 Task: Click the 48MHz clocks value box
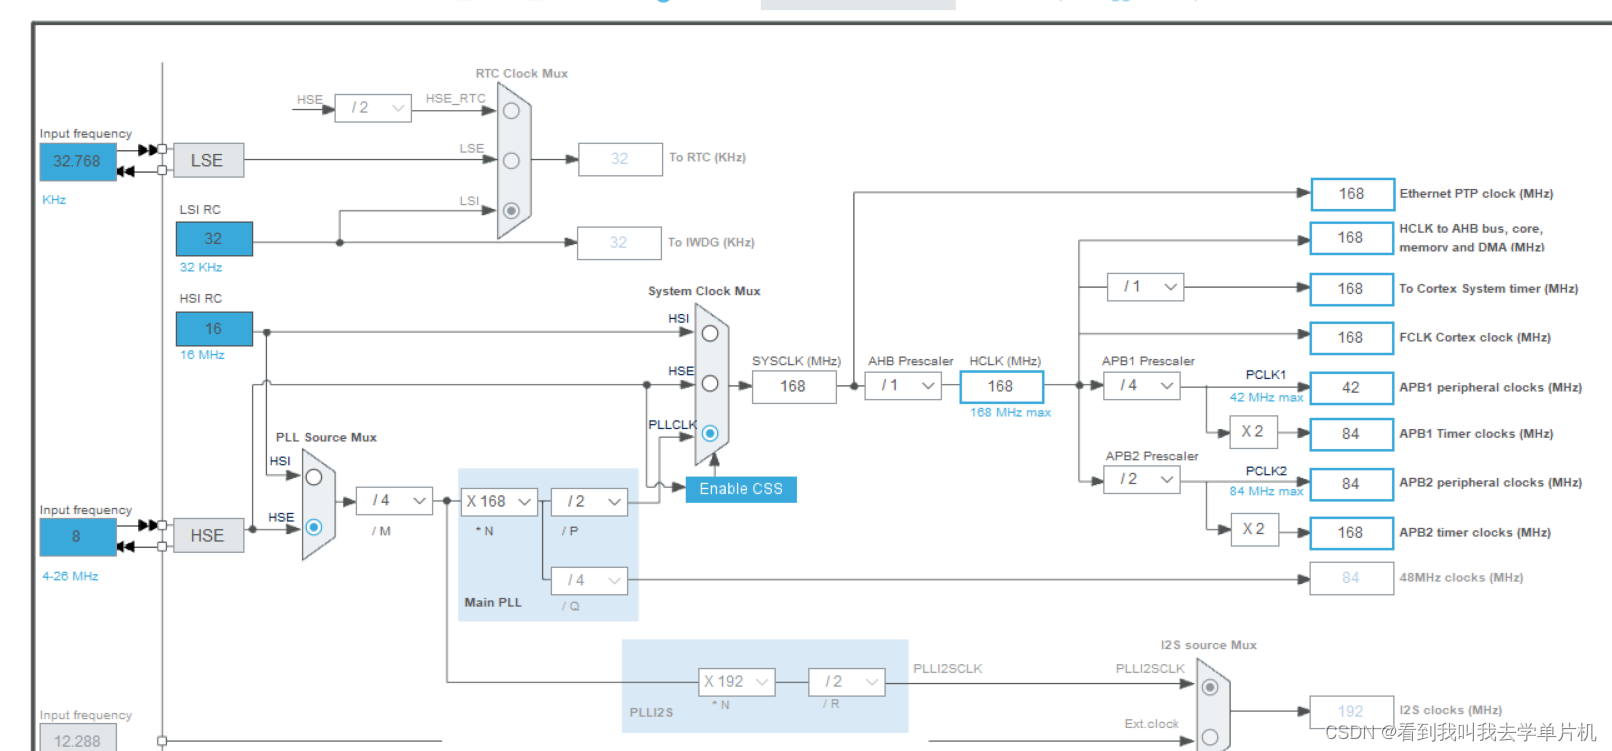tap(1352, 578)
